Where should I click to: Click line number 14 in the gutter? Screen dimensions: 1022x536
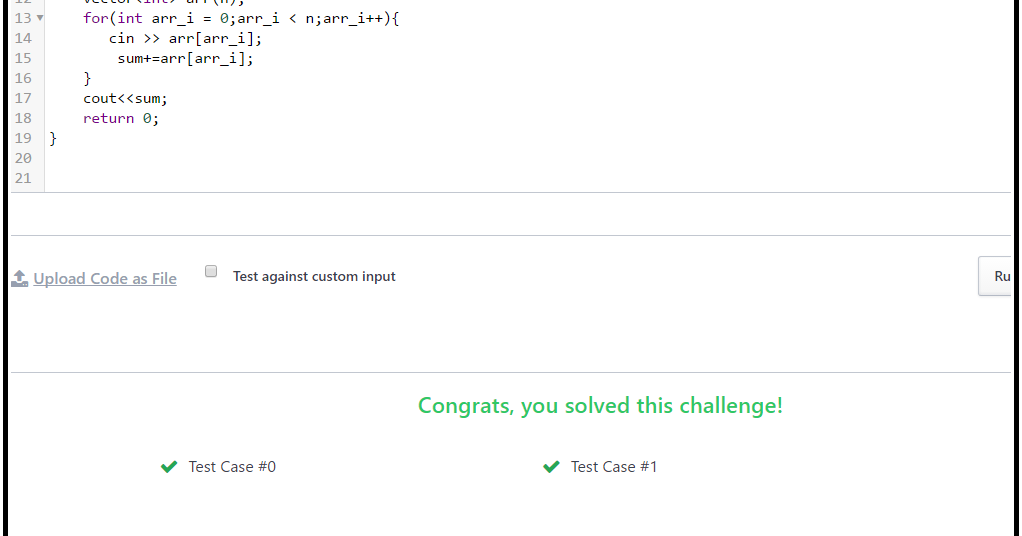23,38
